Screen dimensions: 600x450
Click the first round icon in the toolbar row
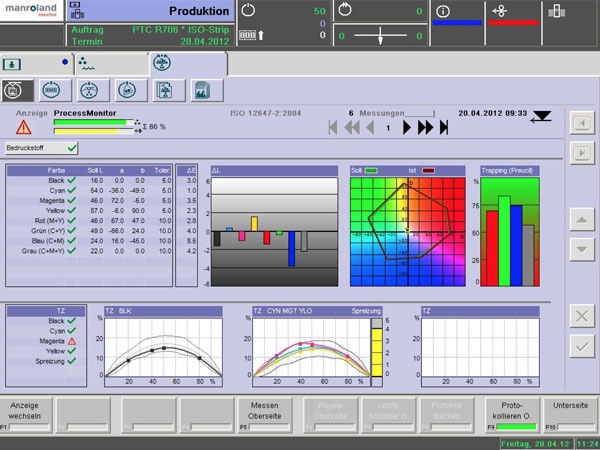pos(15,90)
